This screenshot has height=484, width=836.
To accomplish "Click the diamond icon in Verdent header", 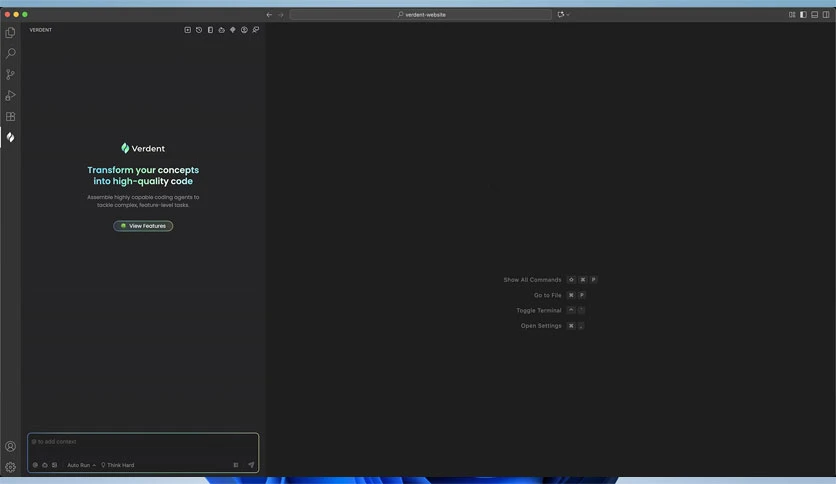I will click(232, 30).
